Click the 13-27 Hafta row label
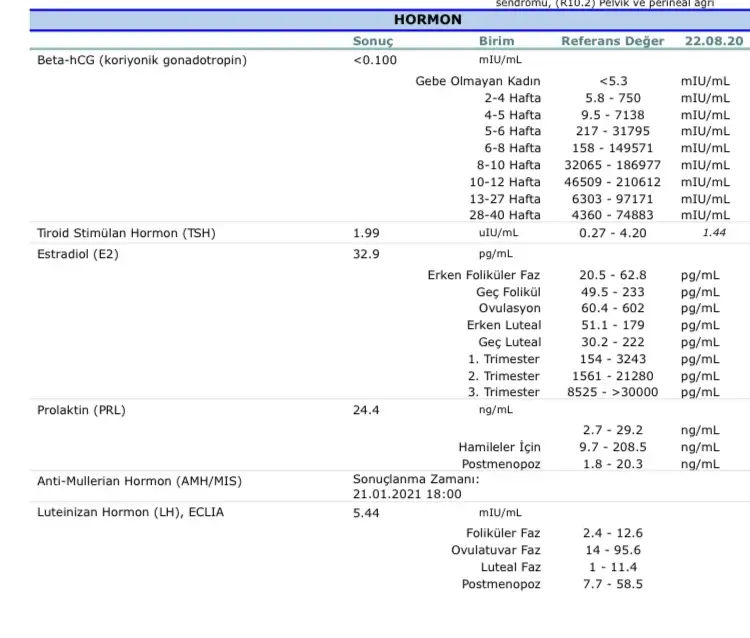 (x=505, y=199)
